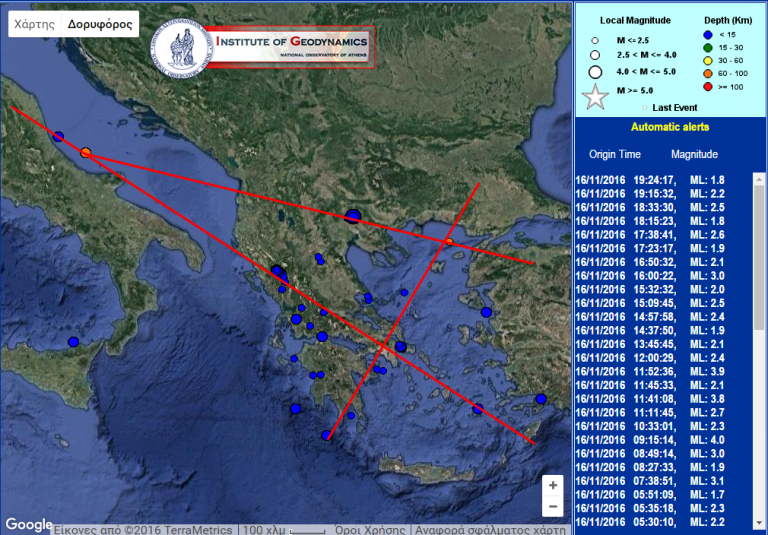Click the large blue marker in northern Greece
The width and height of the screenshot is (768, 535).
click(353, 216)
